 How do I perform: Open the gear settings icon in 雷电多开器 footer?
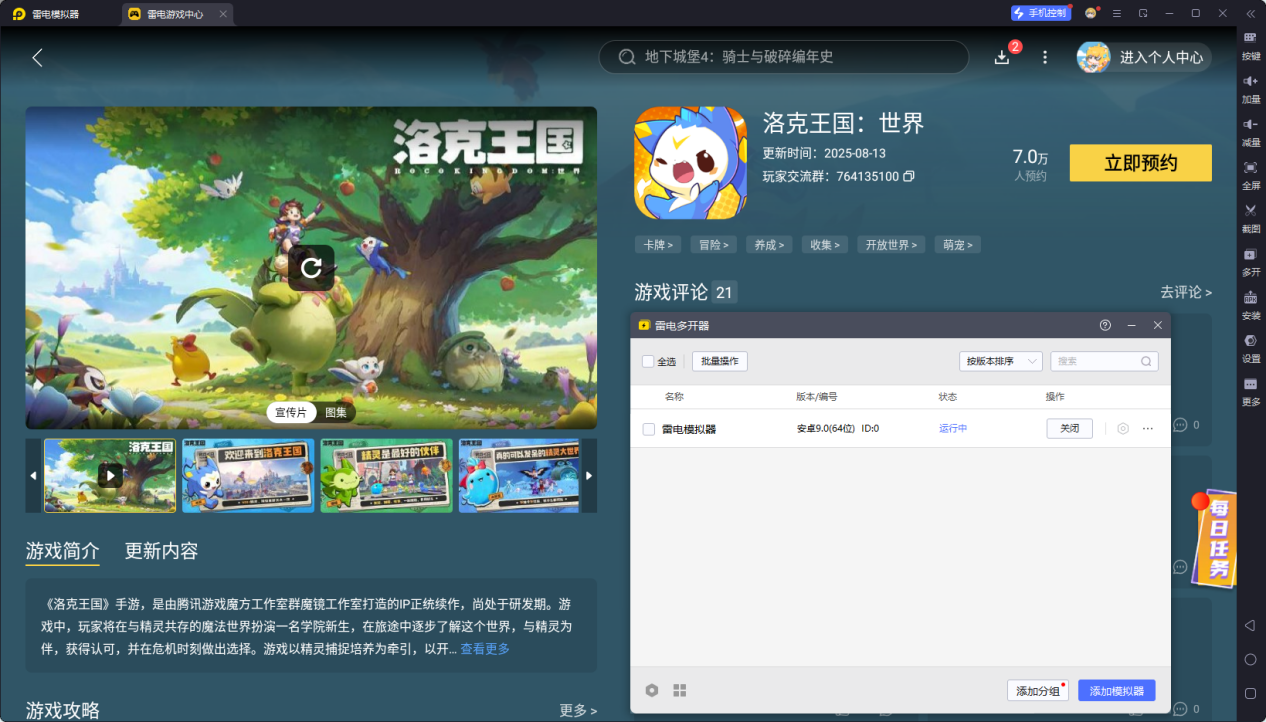(652, 690)
